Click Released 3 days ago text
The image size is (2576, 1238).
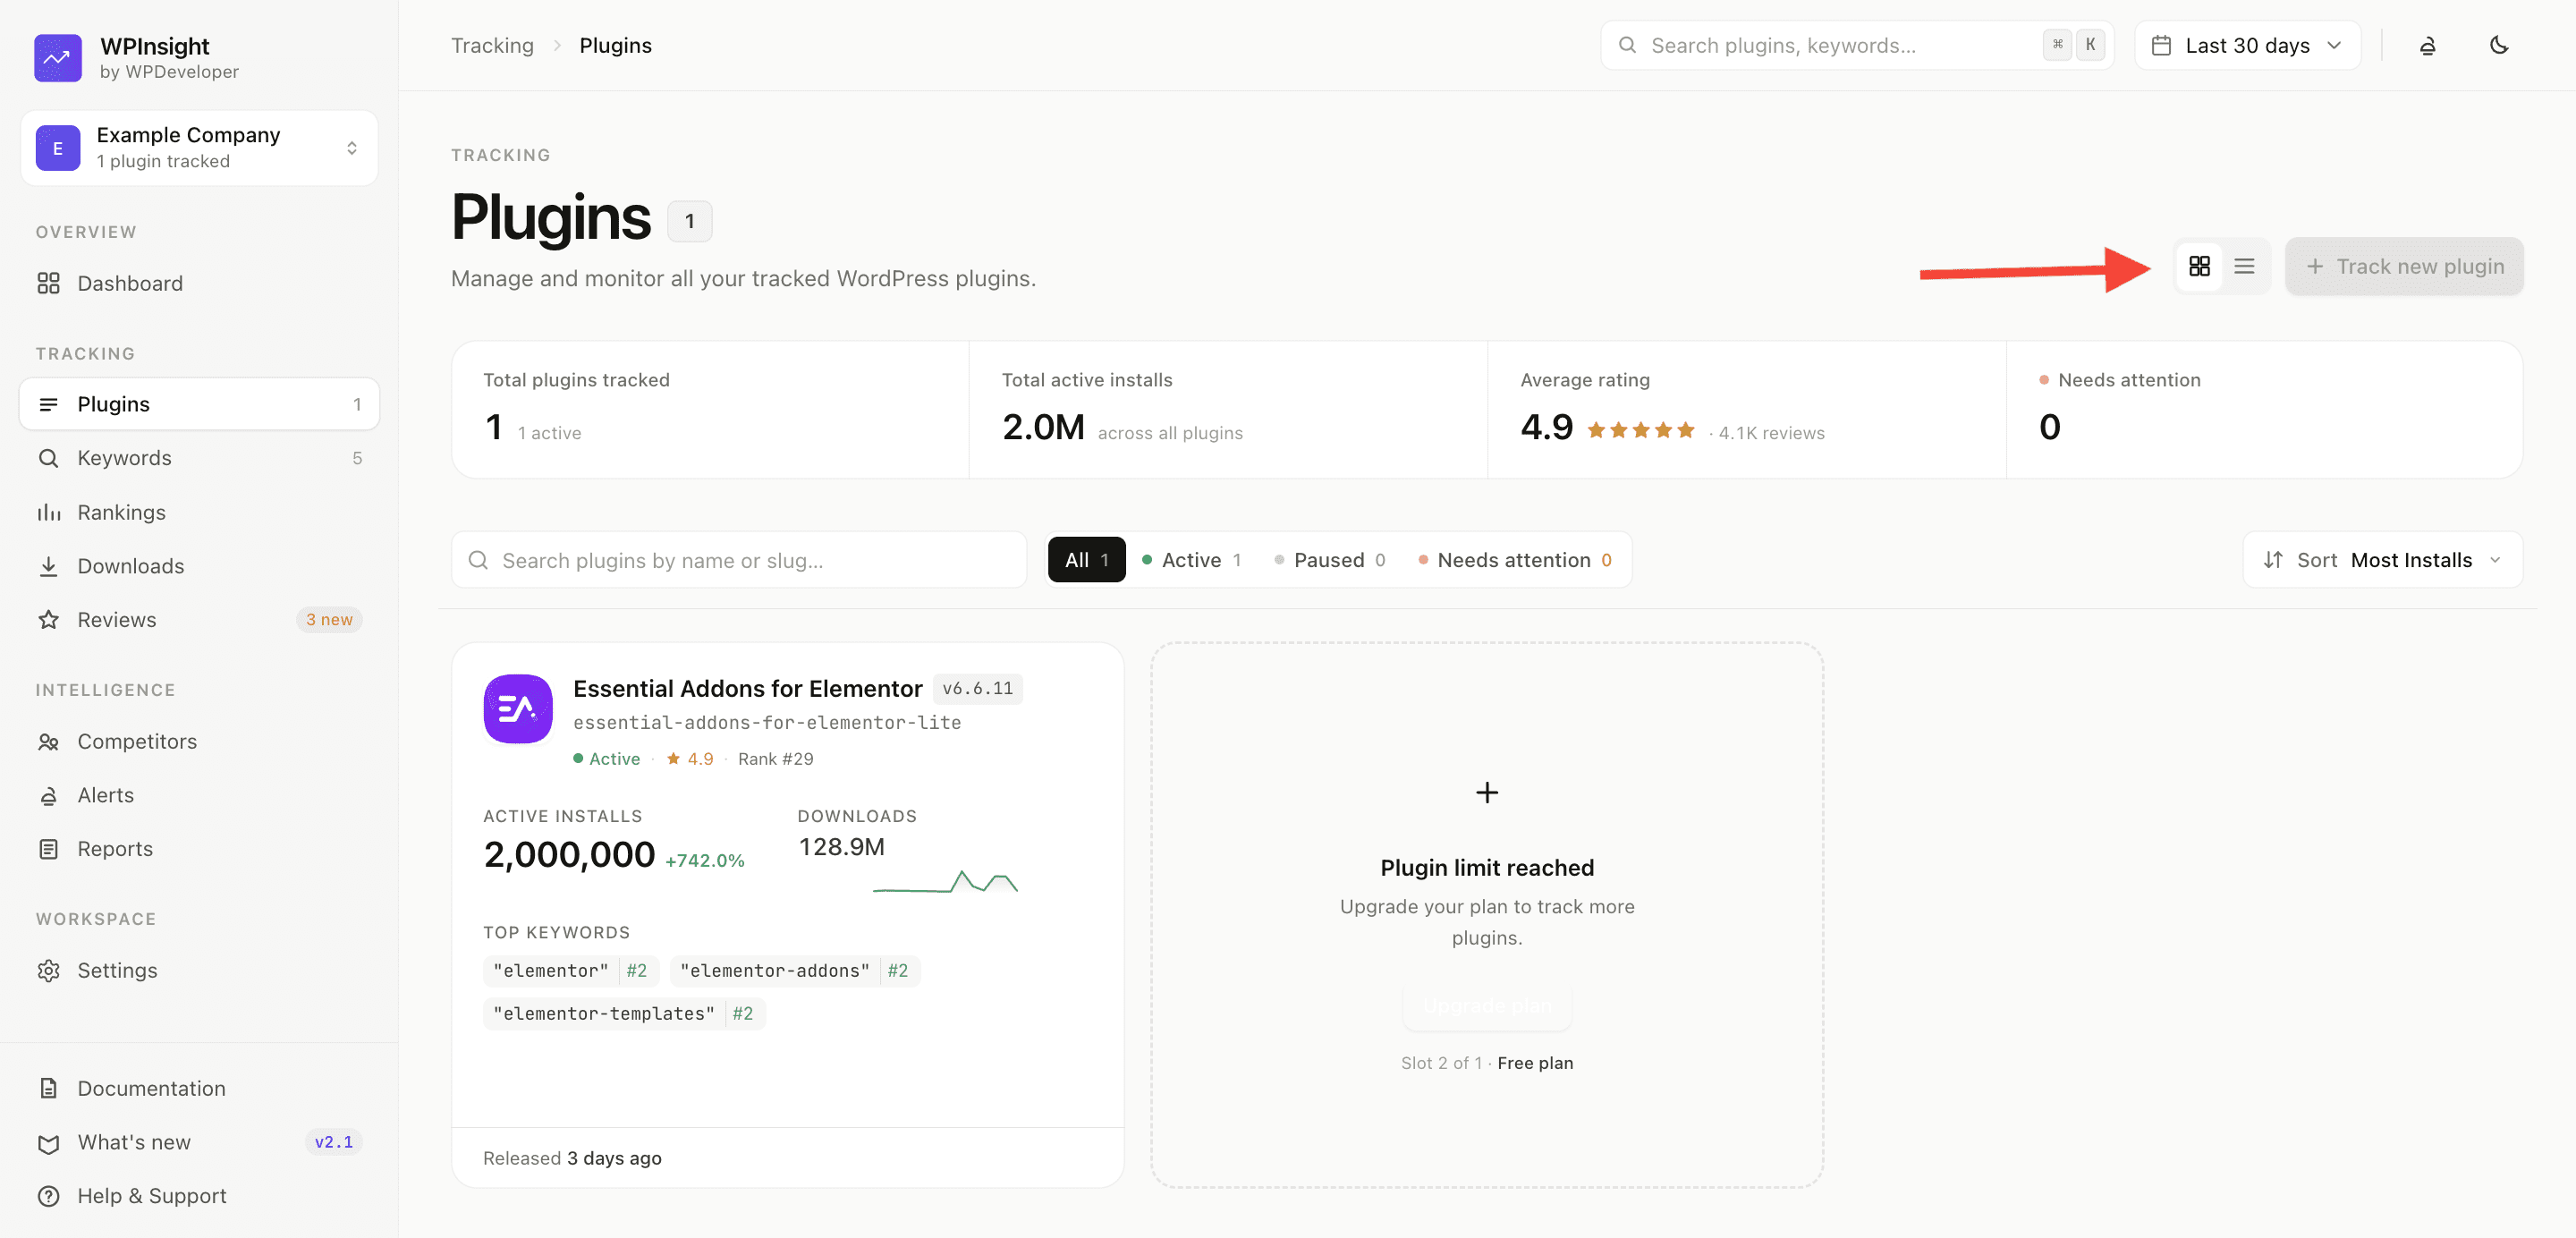pyautogui.click(x=572, y=1158)
